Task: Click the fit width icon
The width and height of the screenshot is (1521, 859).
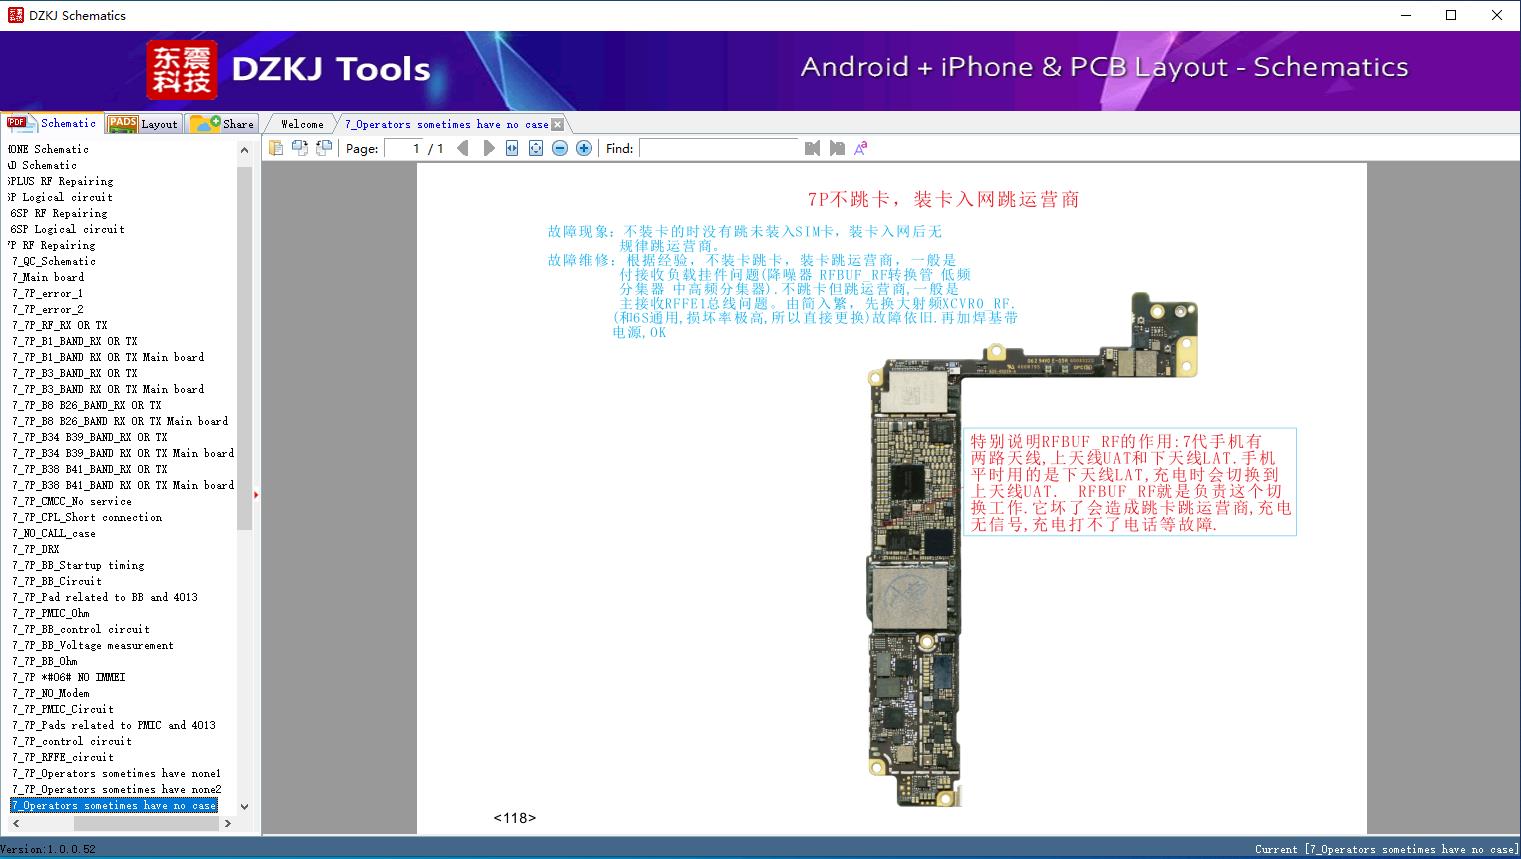Action: 512,148
